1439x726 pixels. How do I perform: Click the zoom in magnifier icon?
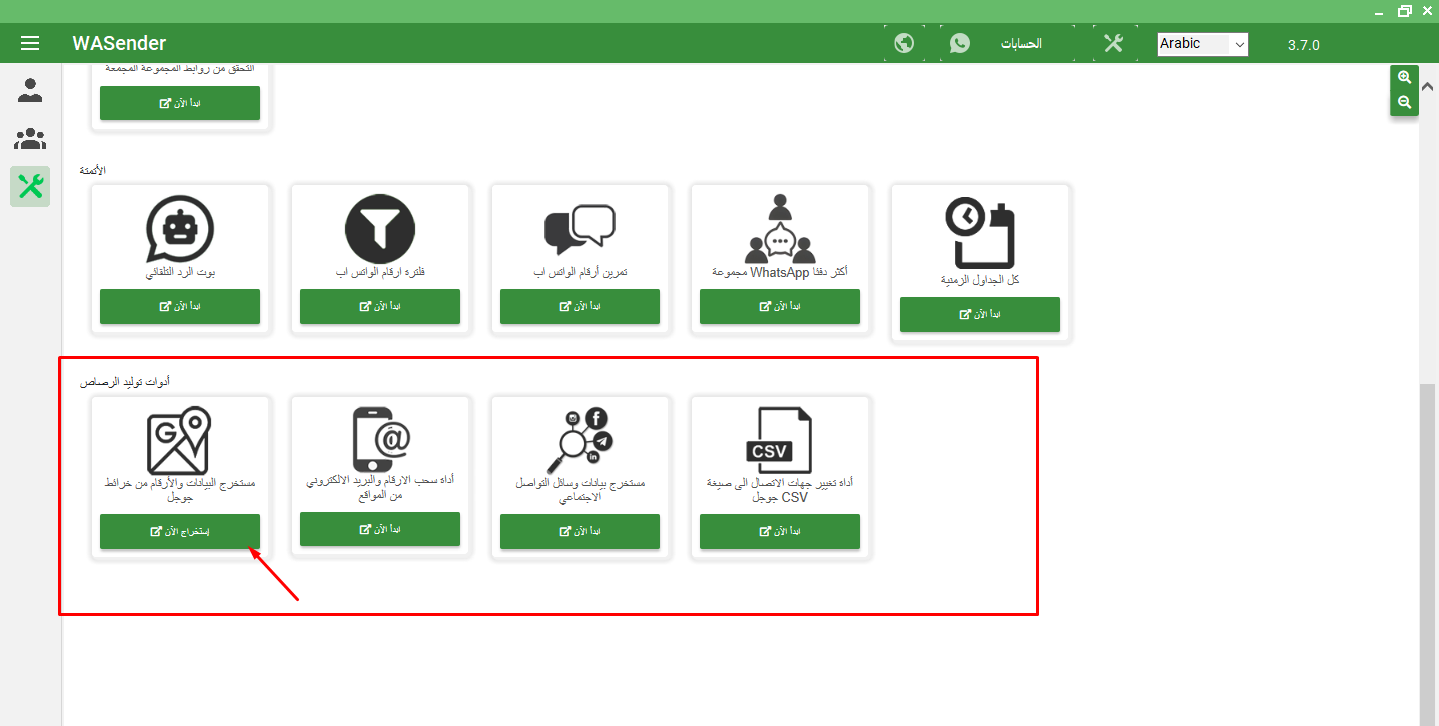pos(1404,78)
